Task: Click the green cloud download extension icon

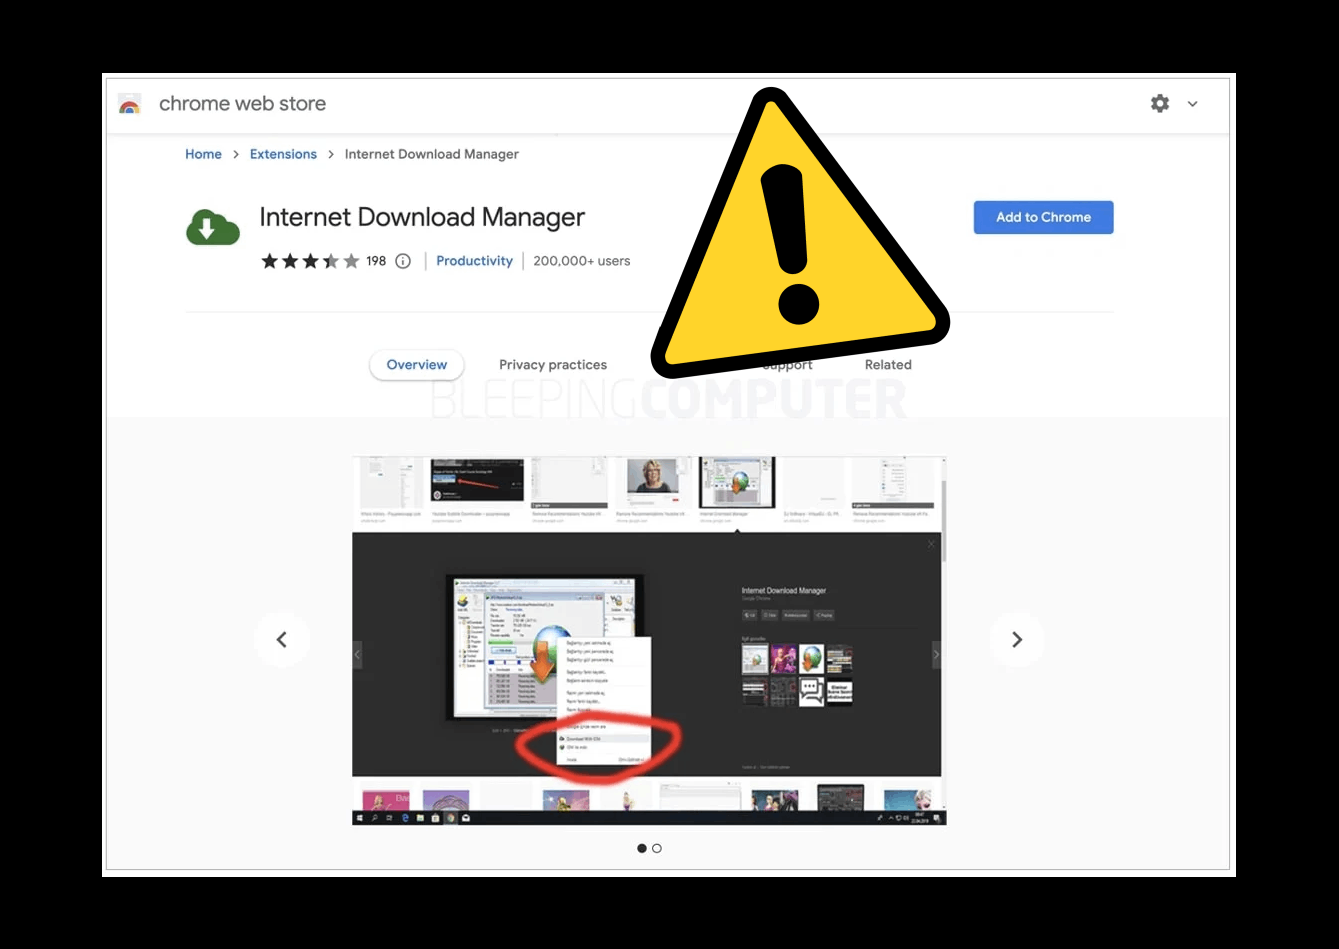Action: point(213,227)
